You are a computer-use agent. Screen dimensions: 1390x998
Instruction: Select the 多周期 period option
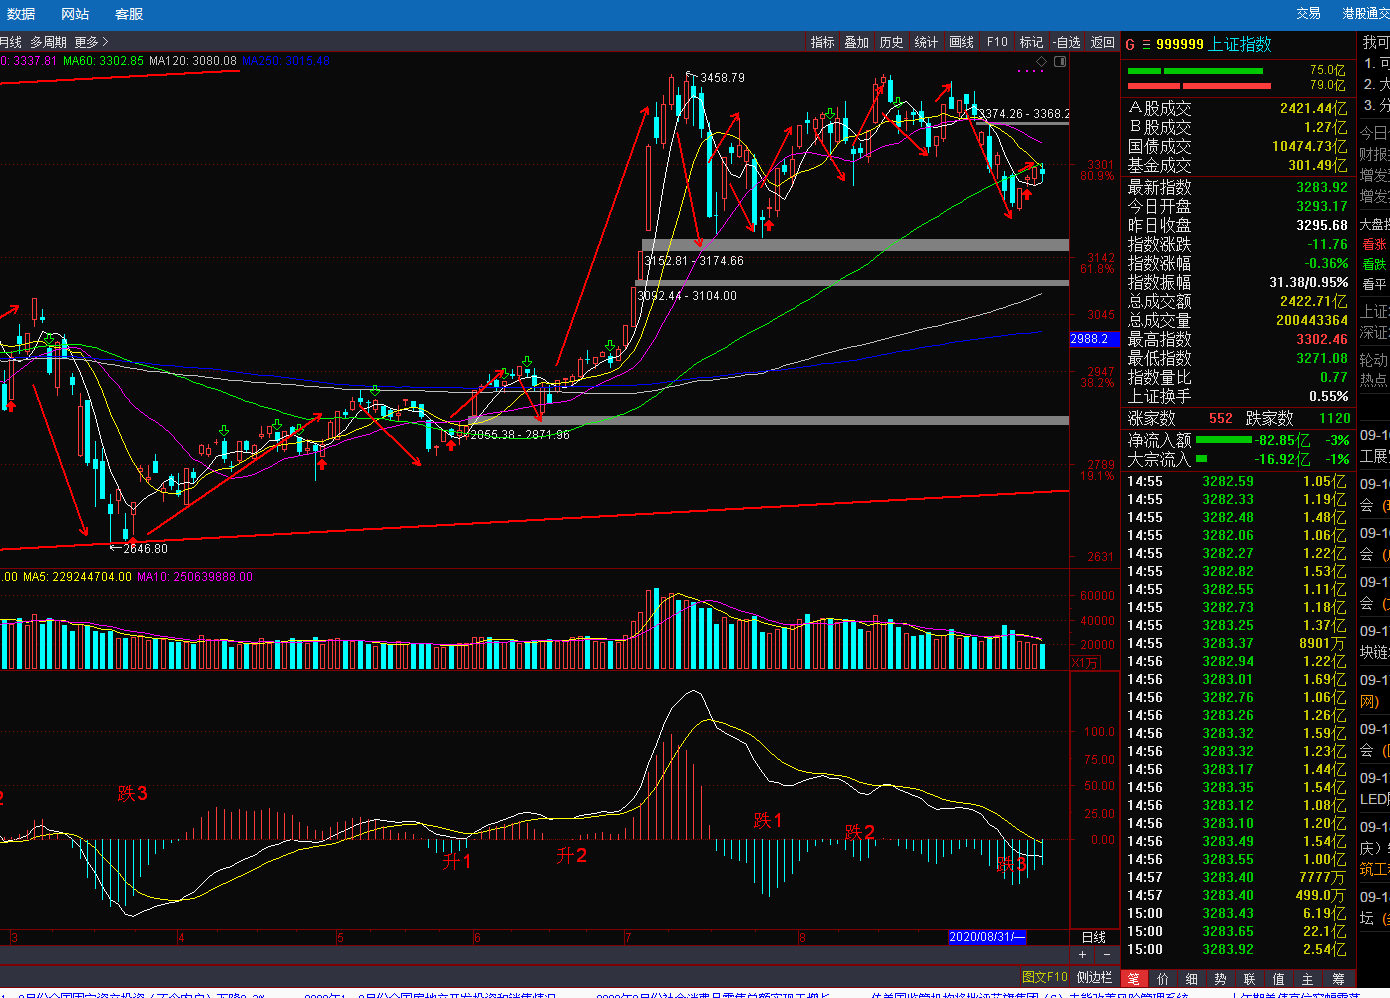48,42
